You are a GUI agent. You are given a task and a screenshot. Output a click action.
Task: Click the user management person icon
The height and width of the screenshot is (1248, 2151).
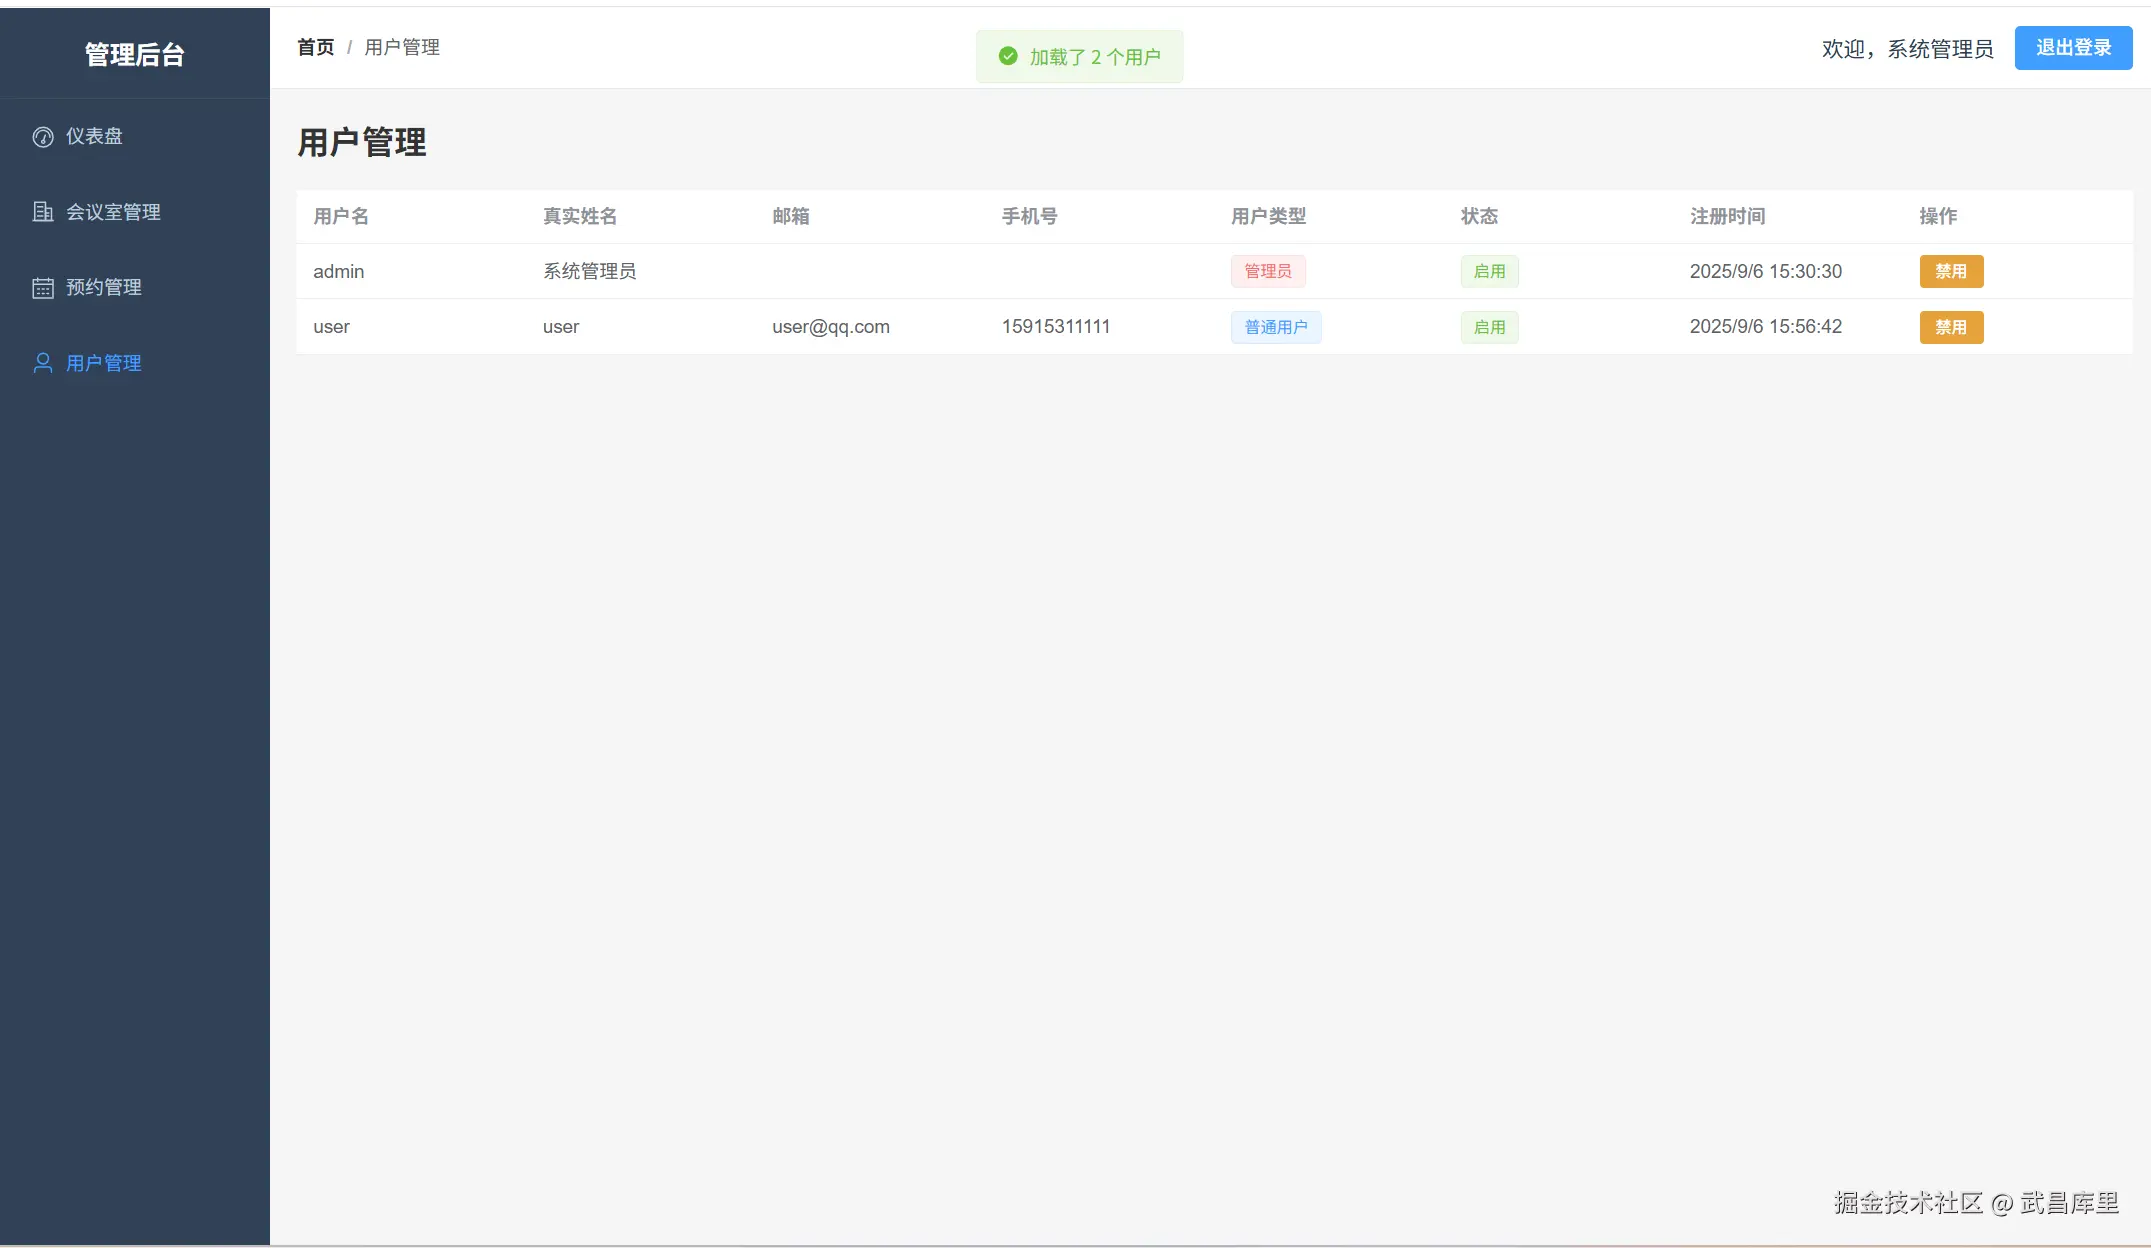[x=43, y=363]
